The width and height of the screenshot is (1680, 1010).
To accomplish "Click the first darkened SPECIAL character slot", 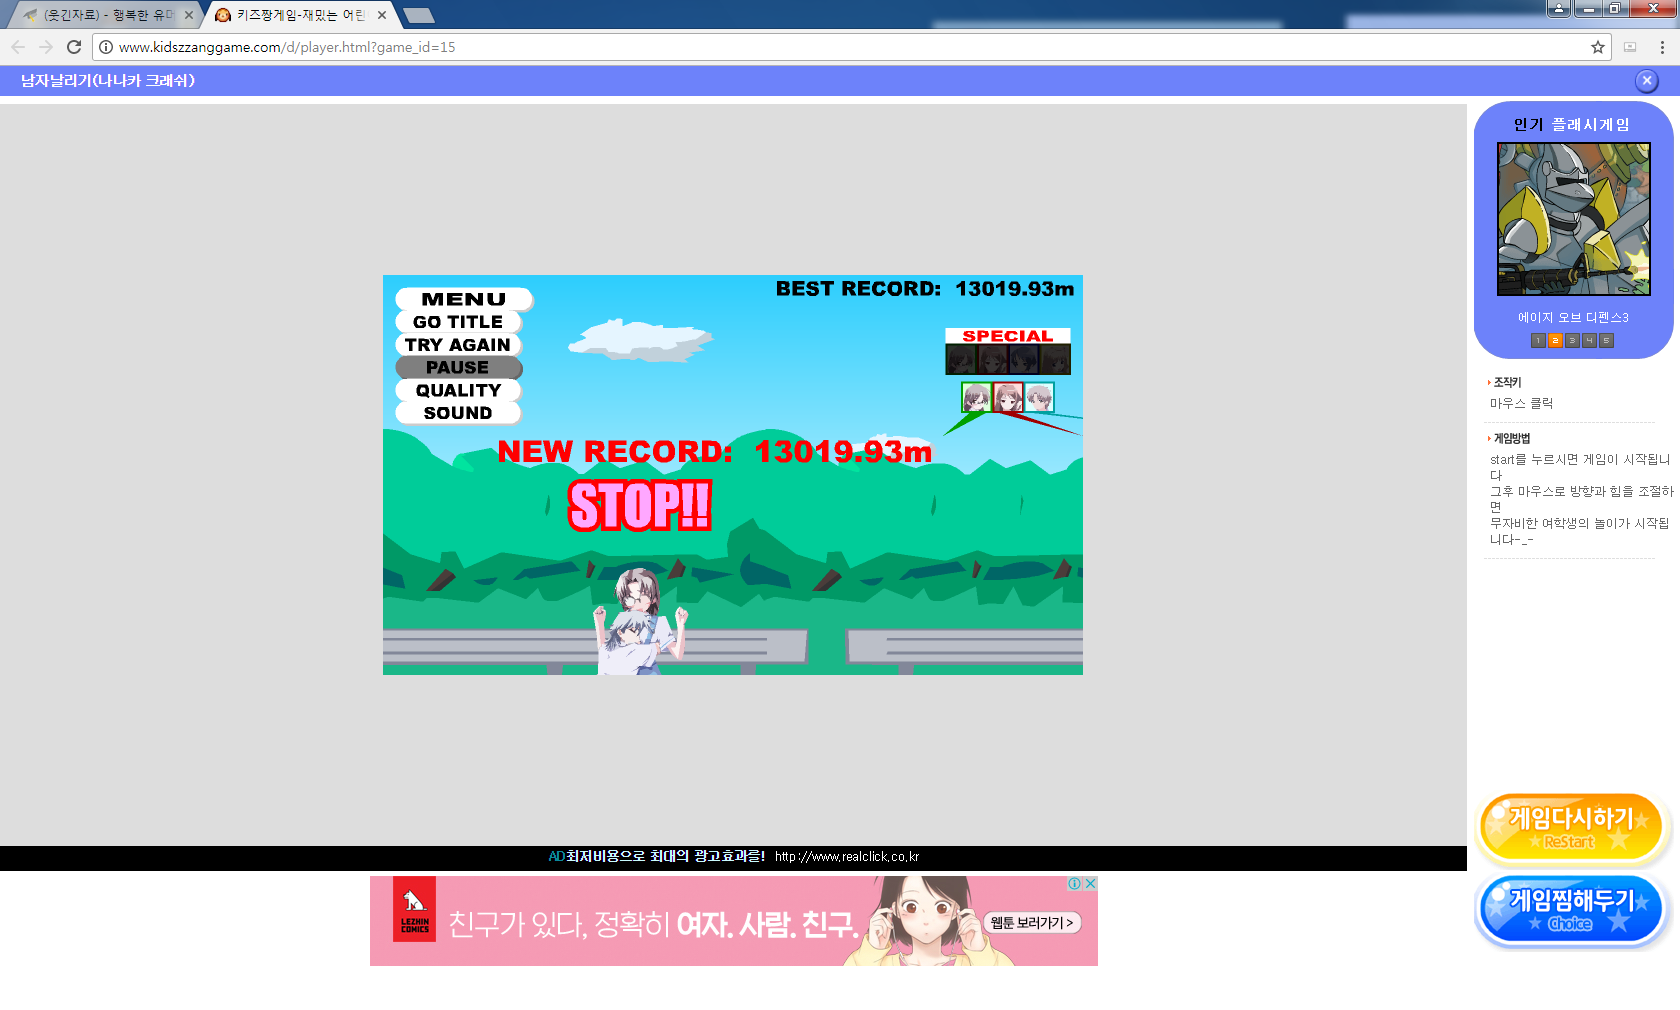I will point(962,359).
